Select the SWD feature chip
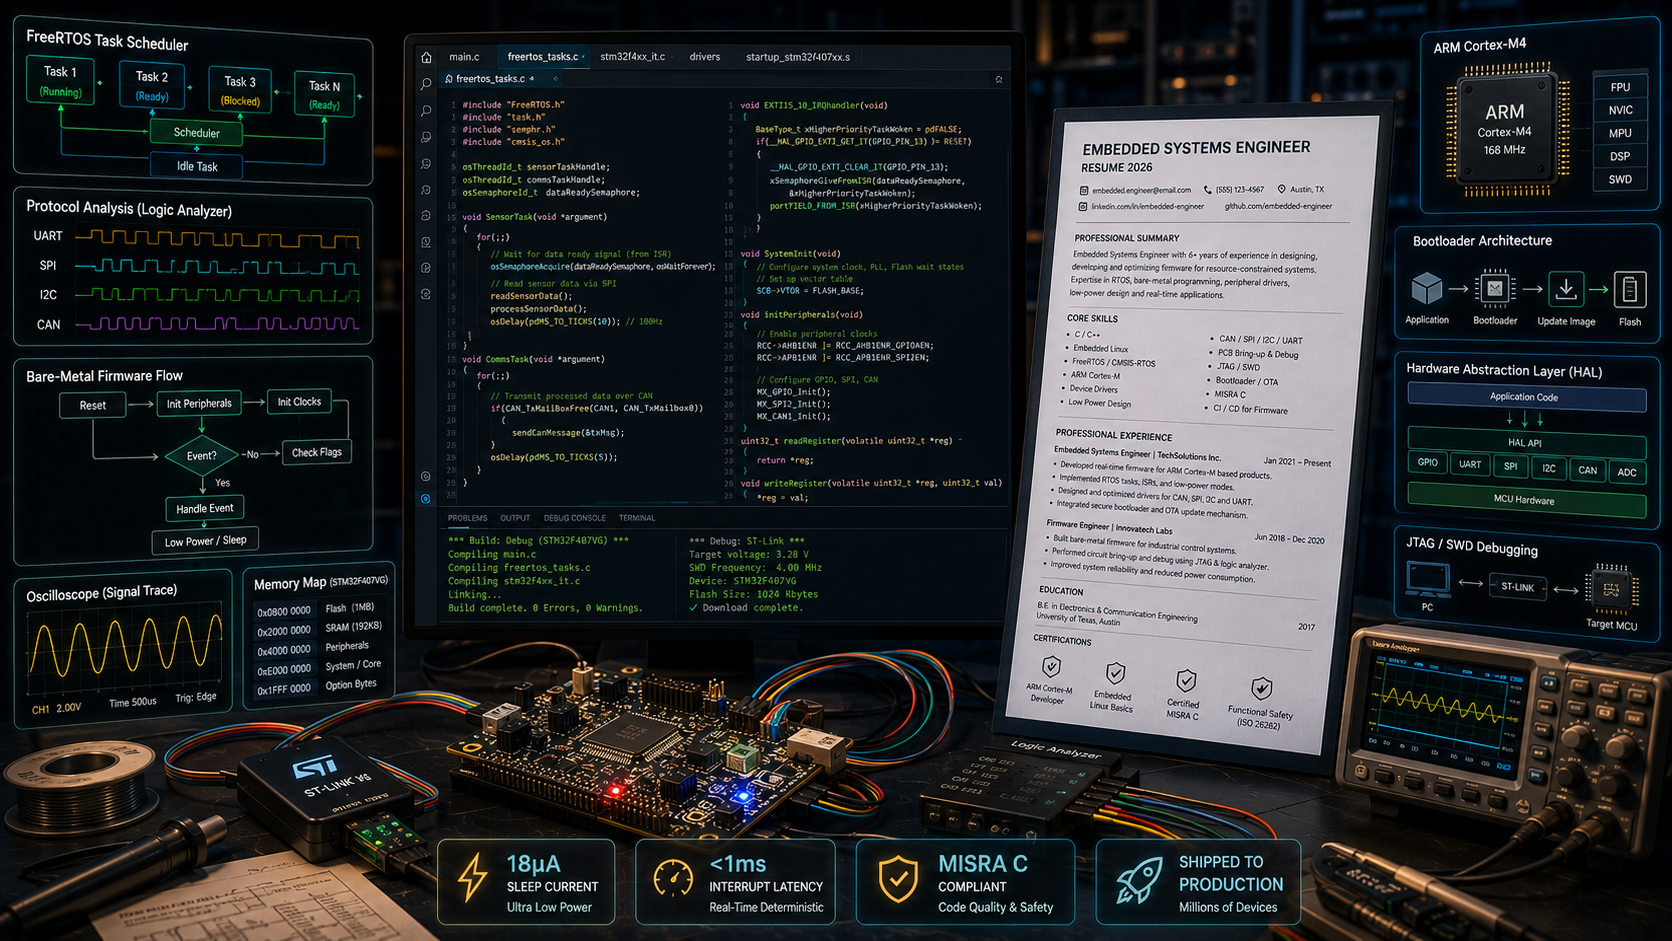Viewport: 1672px width, 941px height. (1620, 179)
